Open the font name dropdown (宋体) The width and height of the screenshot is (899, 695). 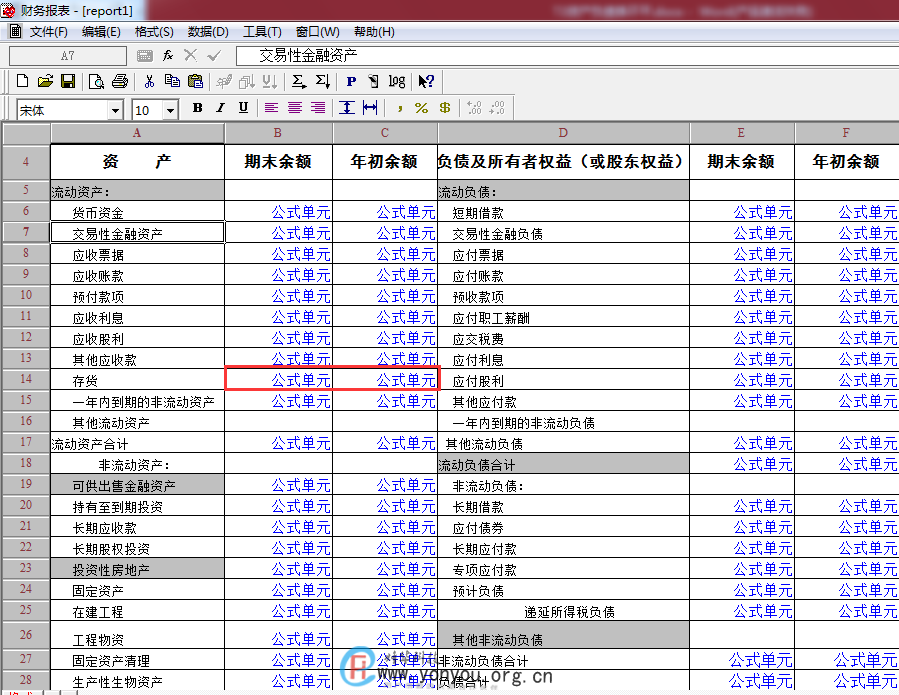tap(115, 110)
